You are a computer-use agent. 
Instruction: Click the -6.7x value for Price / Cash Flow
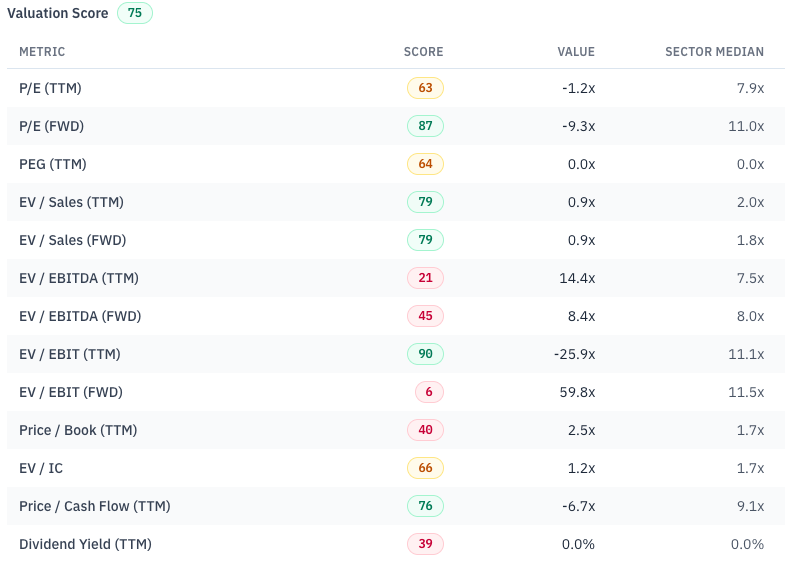pos(578,507)
